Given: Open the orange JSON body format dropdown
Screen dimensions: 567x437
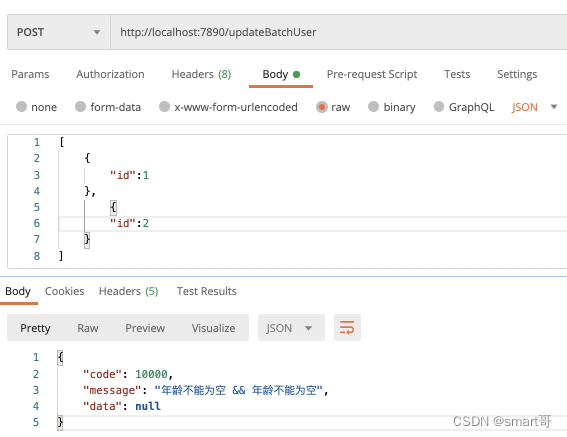Looking at the screenshot, I should point(534,107).
